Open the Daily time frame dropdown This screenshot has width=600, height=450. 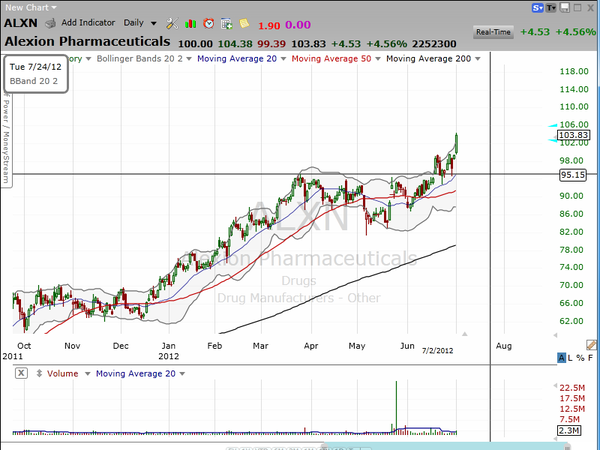[x=140, y=23]
